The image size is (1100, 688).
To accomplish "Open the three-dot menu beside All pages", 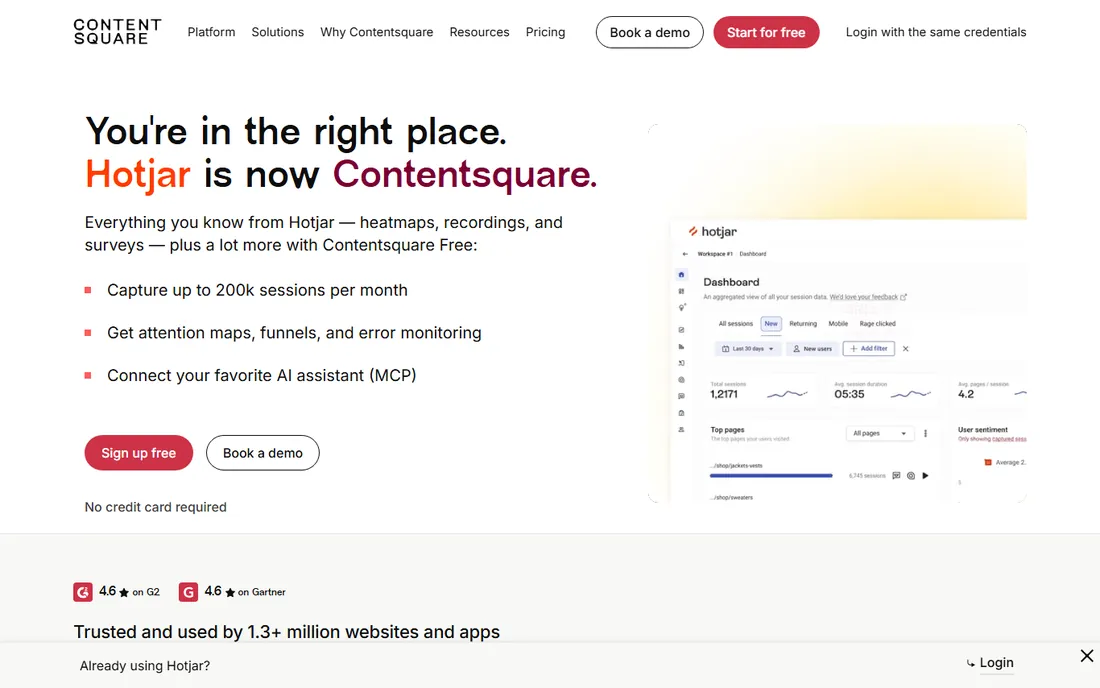I will pos(925,433).
